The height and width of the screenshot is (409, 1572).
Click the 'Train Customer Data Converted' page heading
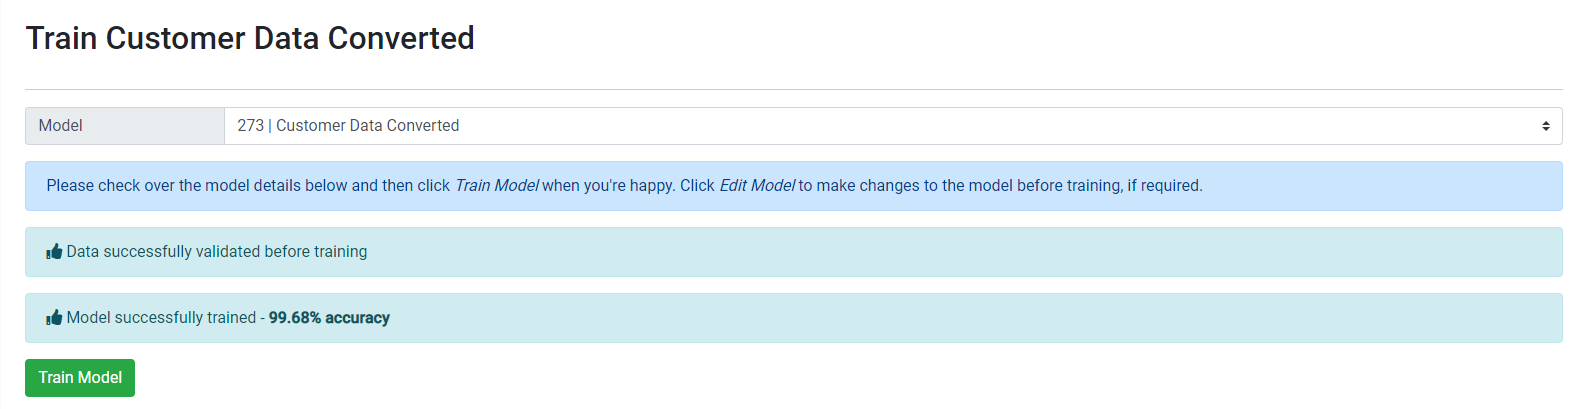[x=250, y=38]
